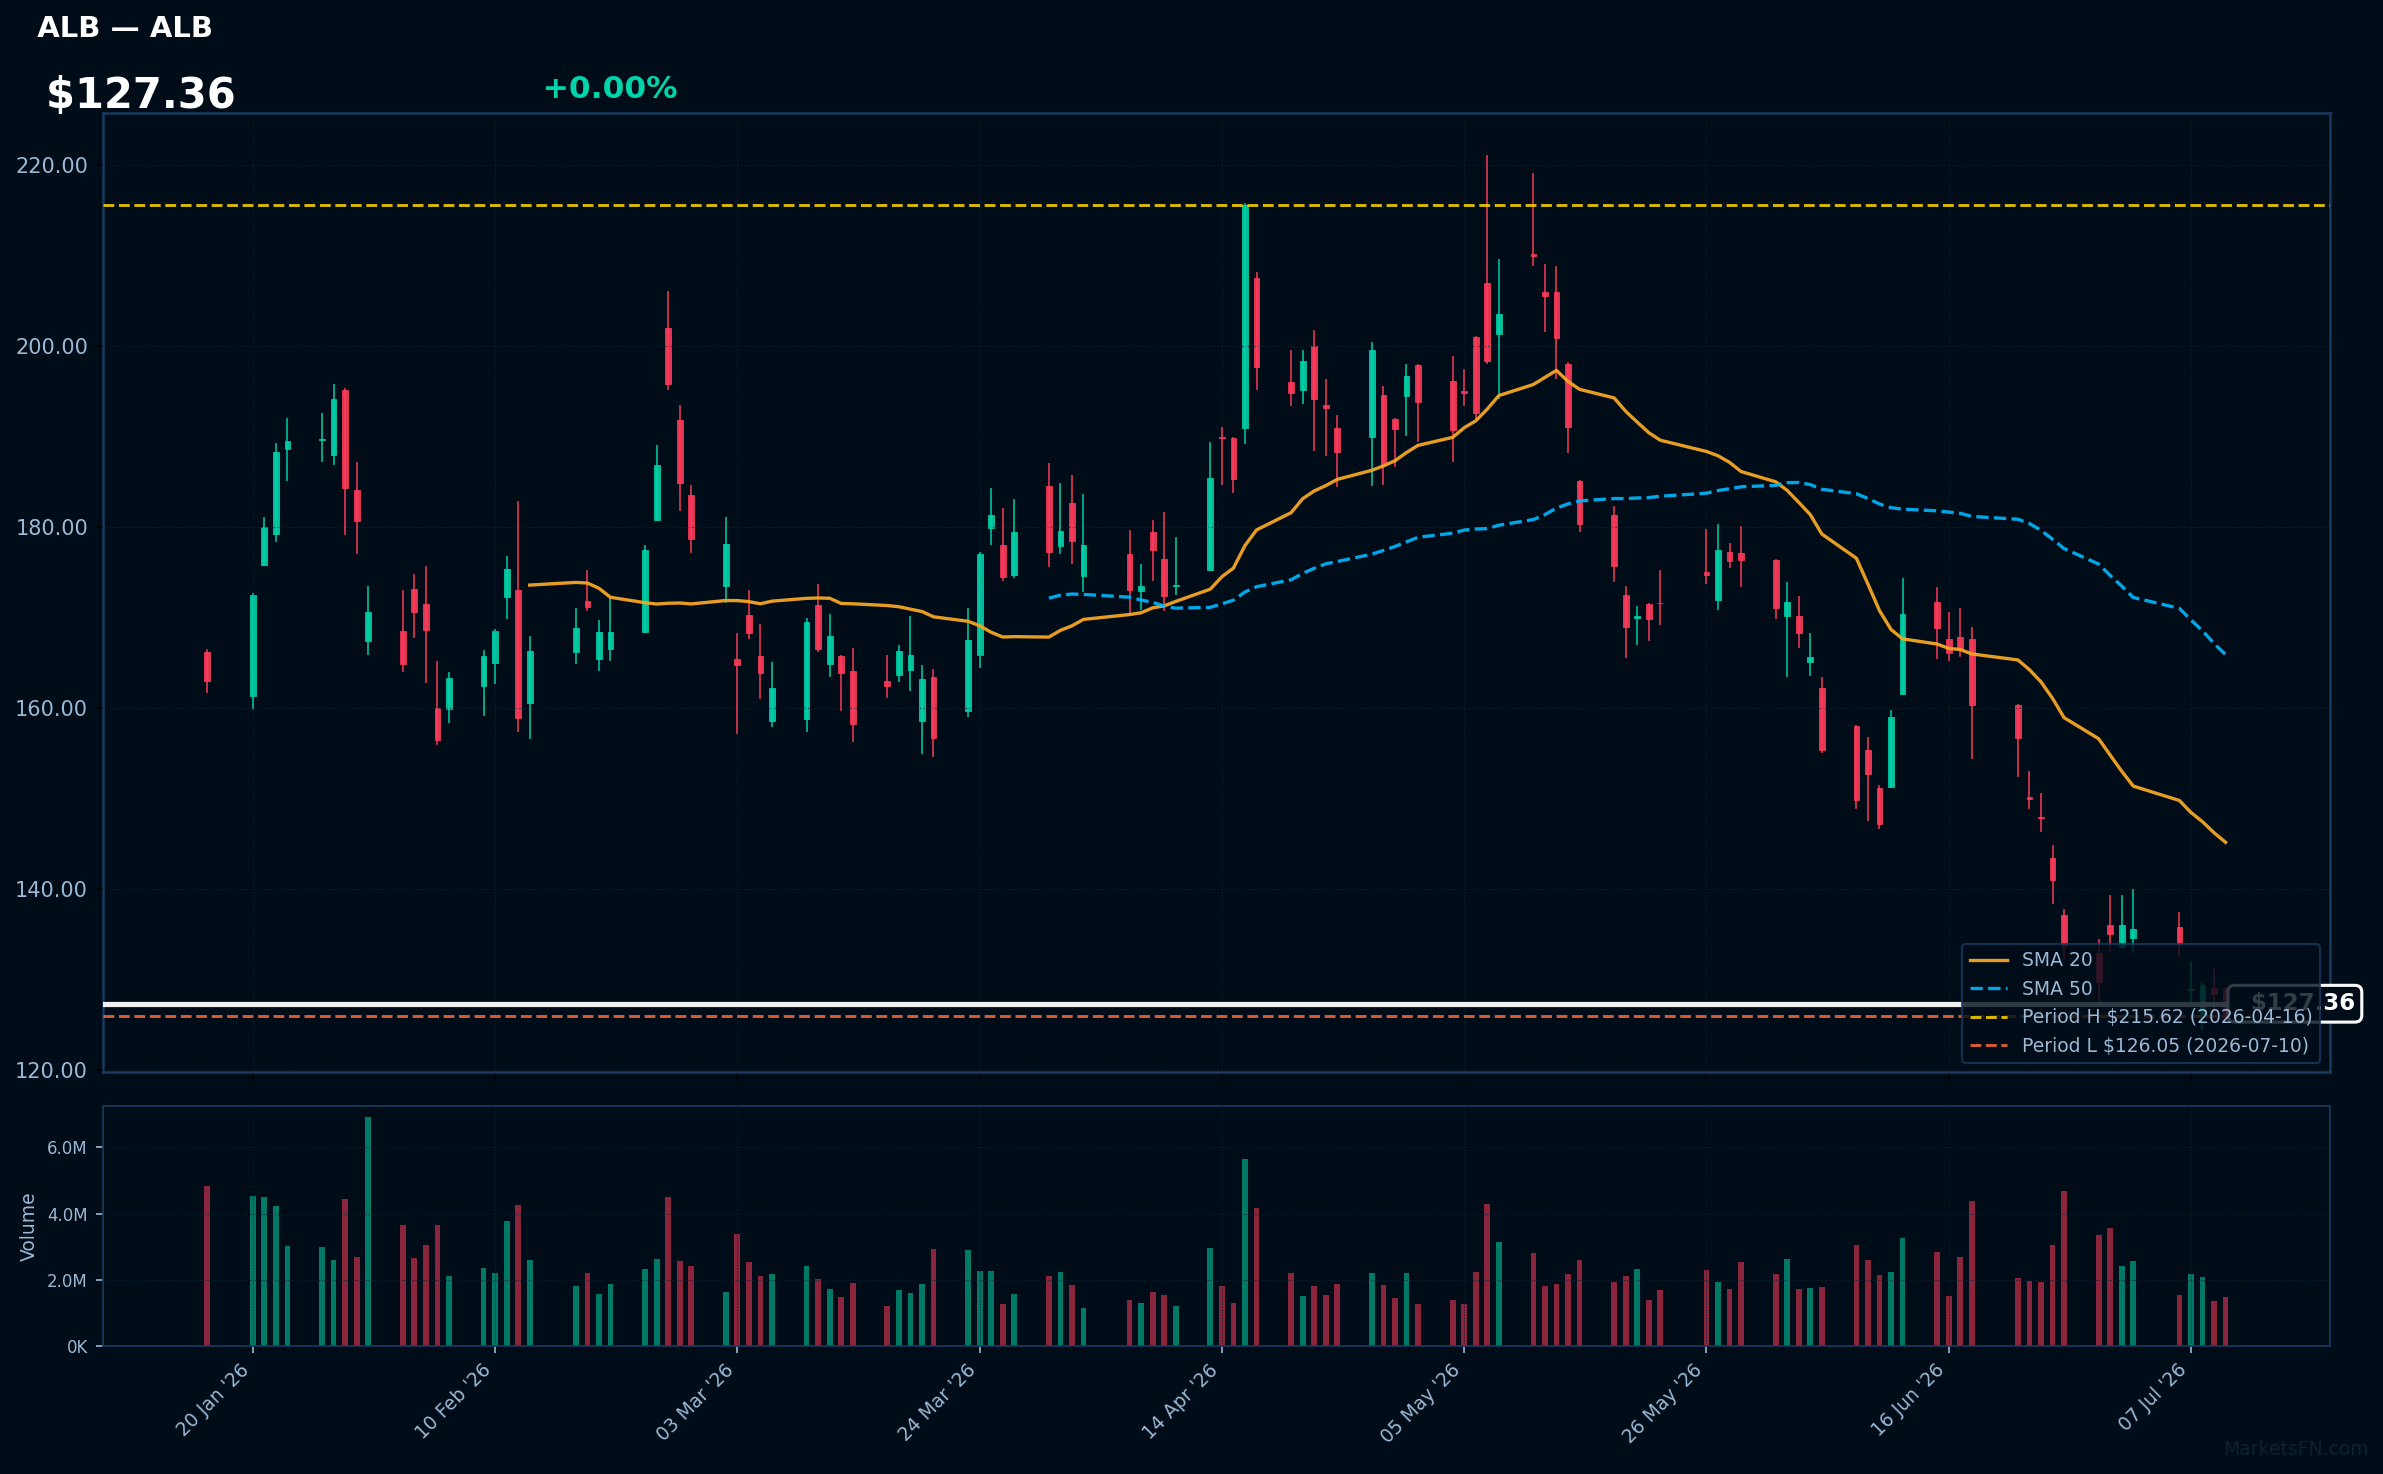Click the 07 Jul '26 date label
The image size is (2383, 1474).
[2152, 1397]
